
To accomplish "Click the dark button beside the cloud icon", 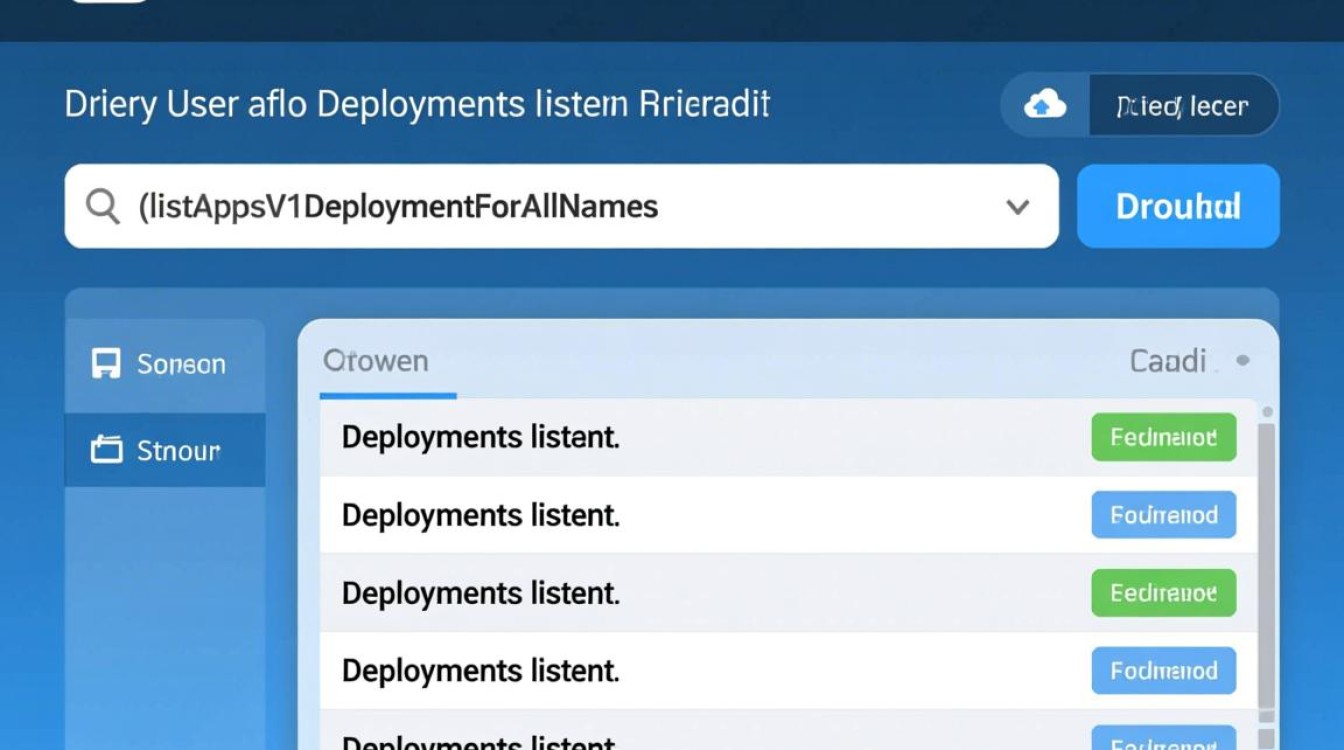I will coord(1182,105).
